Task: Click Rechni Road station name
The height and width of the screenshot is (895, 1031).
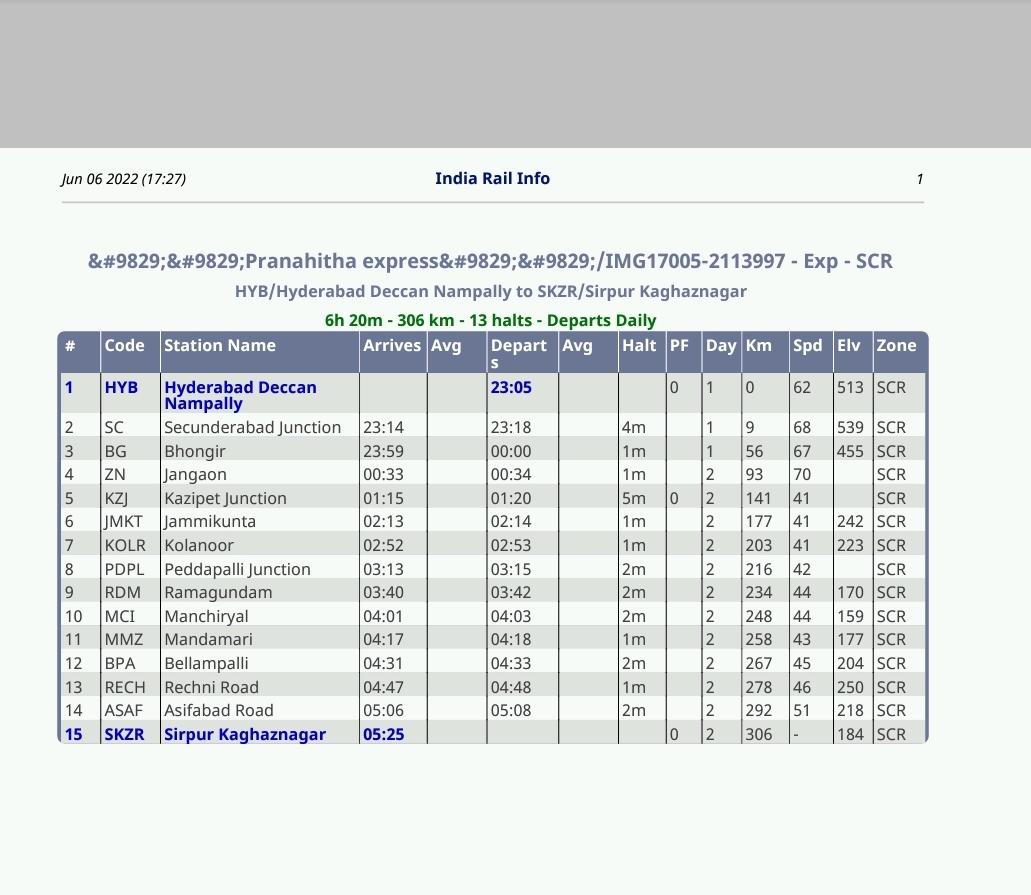Action: [211, 687]
